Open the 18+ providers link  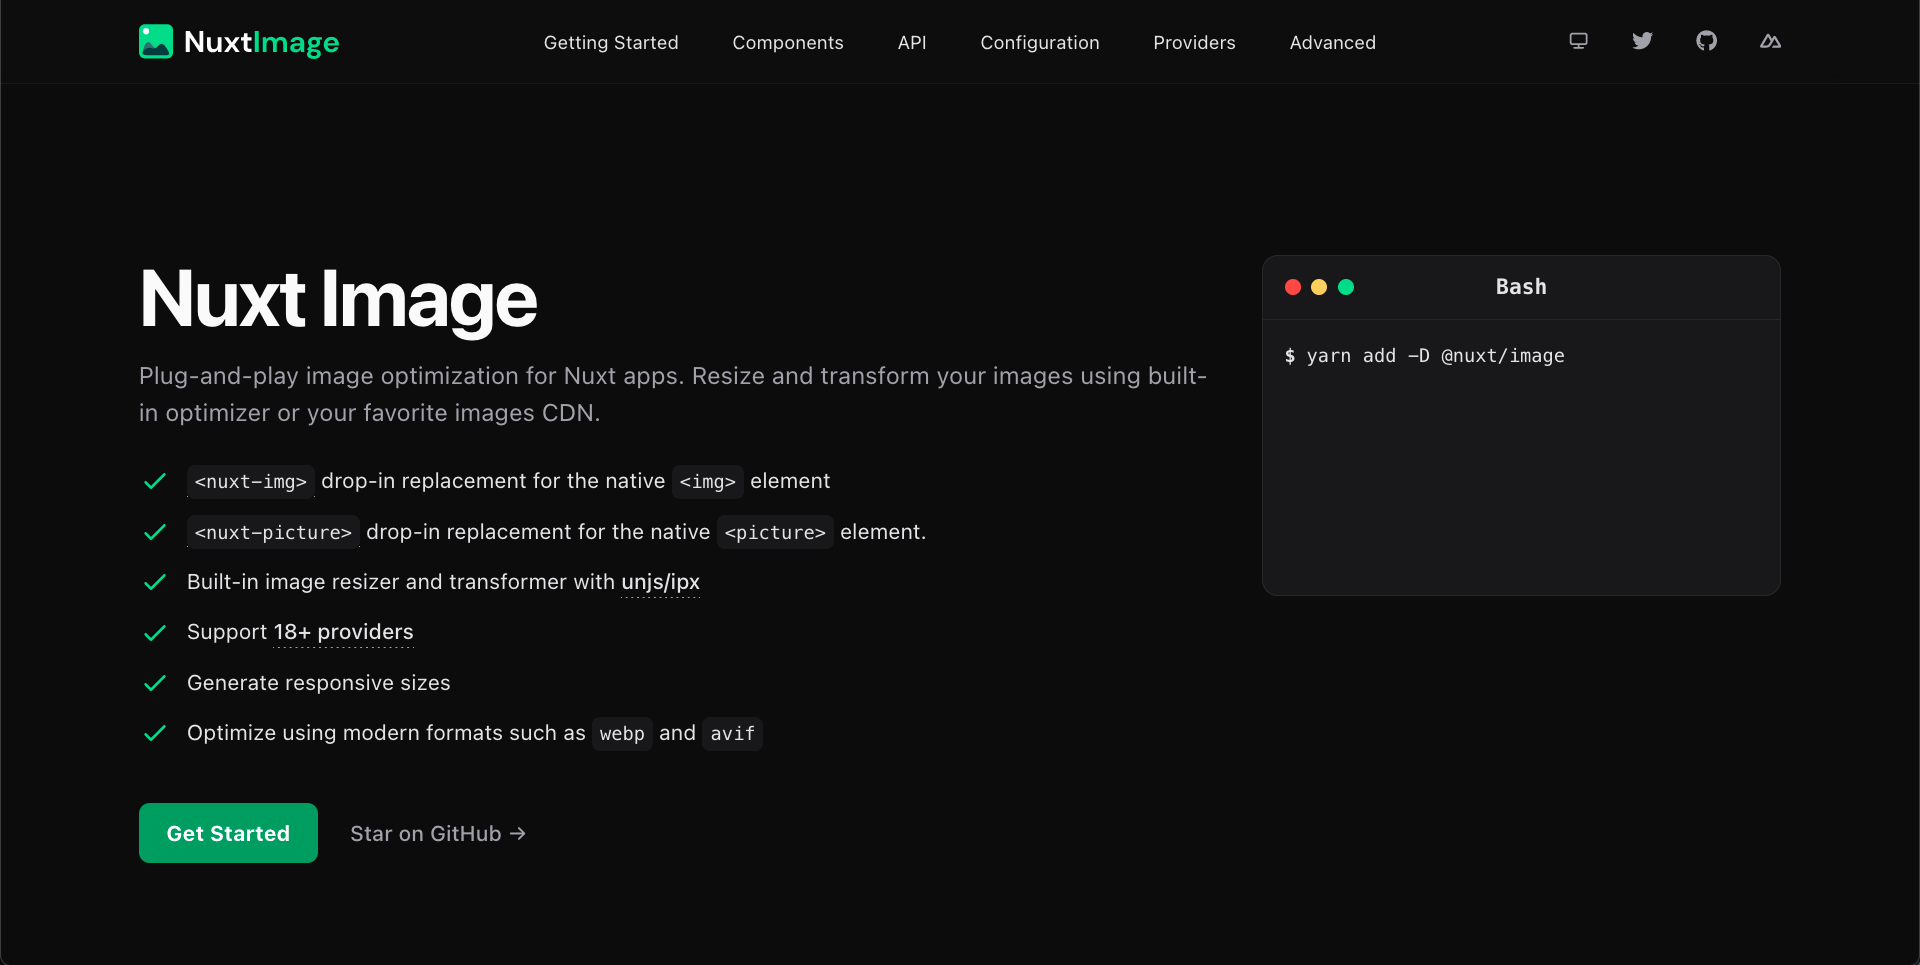click(x=343, y=632)
